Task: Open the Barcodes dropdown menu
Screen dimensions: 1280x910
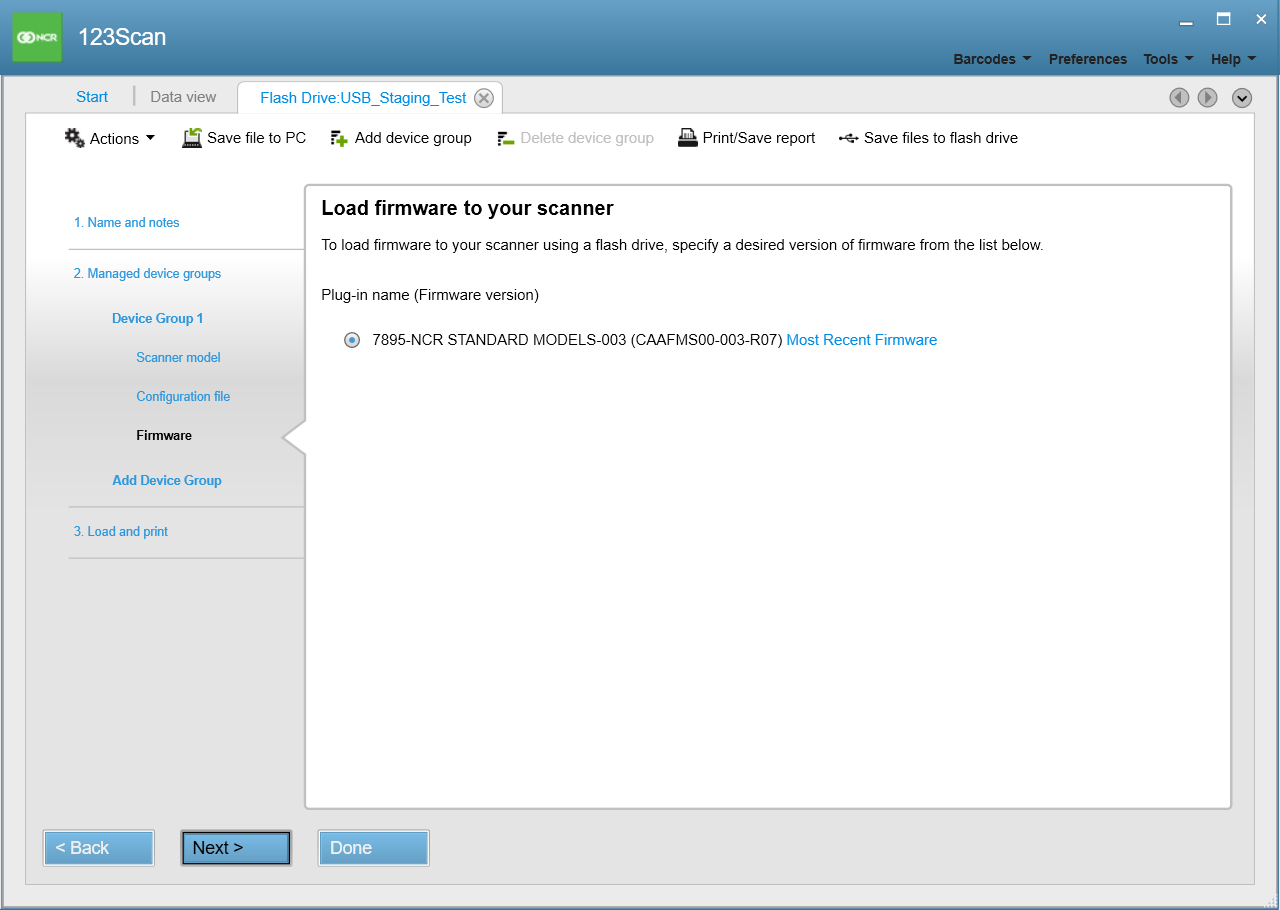Action: coord(992,59)
